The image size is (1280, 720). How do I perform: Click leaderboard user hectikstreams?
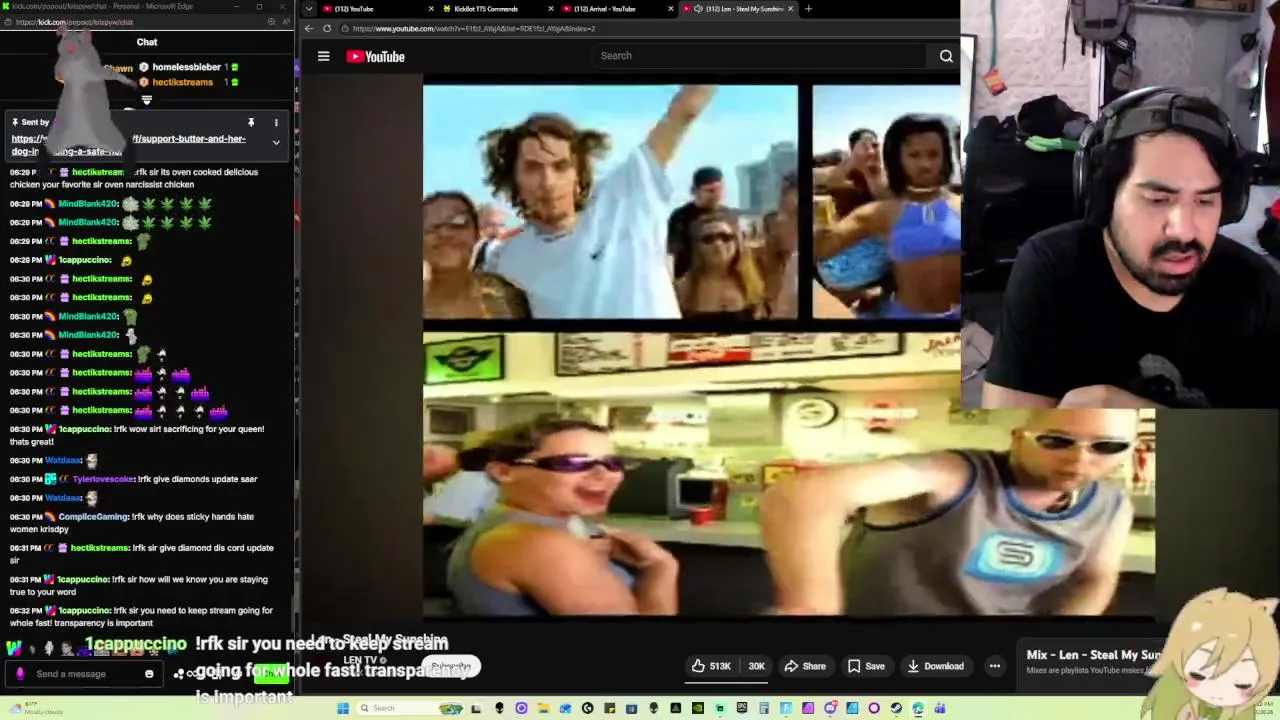tap(182, 82)
